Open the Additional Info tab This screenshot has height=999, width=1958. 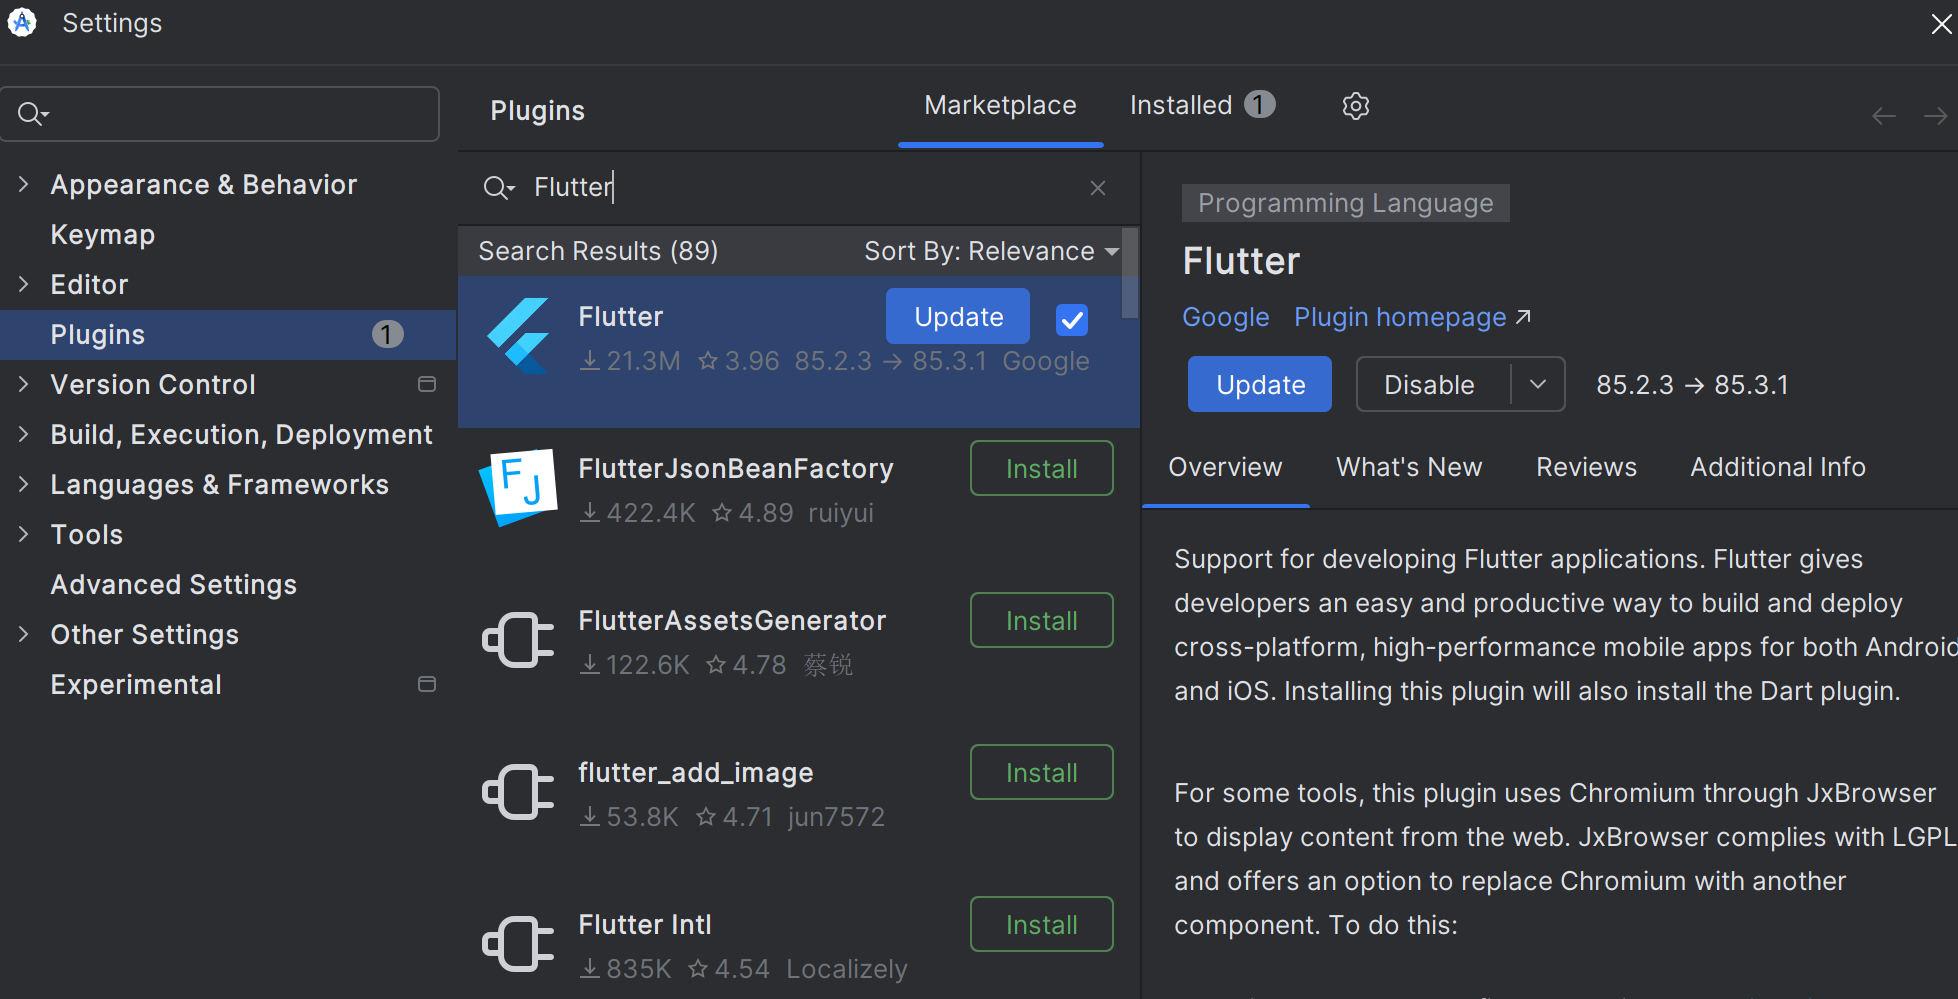1778,467
